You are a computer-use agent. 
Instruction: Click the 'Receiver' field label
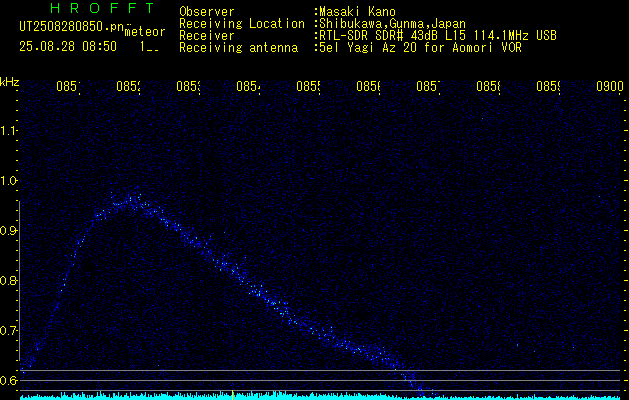click(207, 36)
